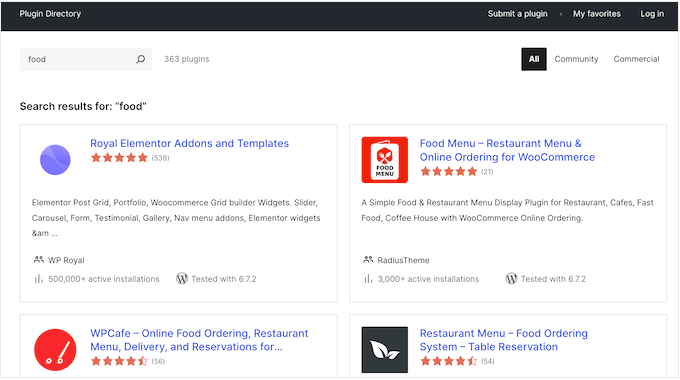
Task: Switch to the Community filter tab
Action: point(576,59)
